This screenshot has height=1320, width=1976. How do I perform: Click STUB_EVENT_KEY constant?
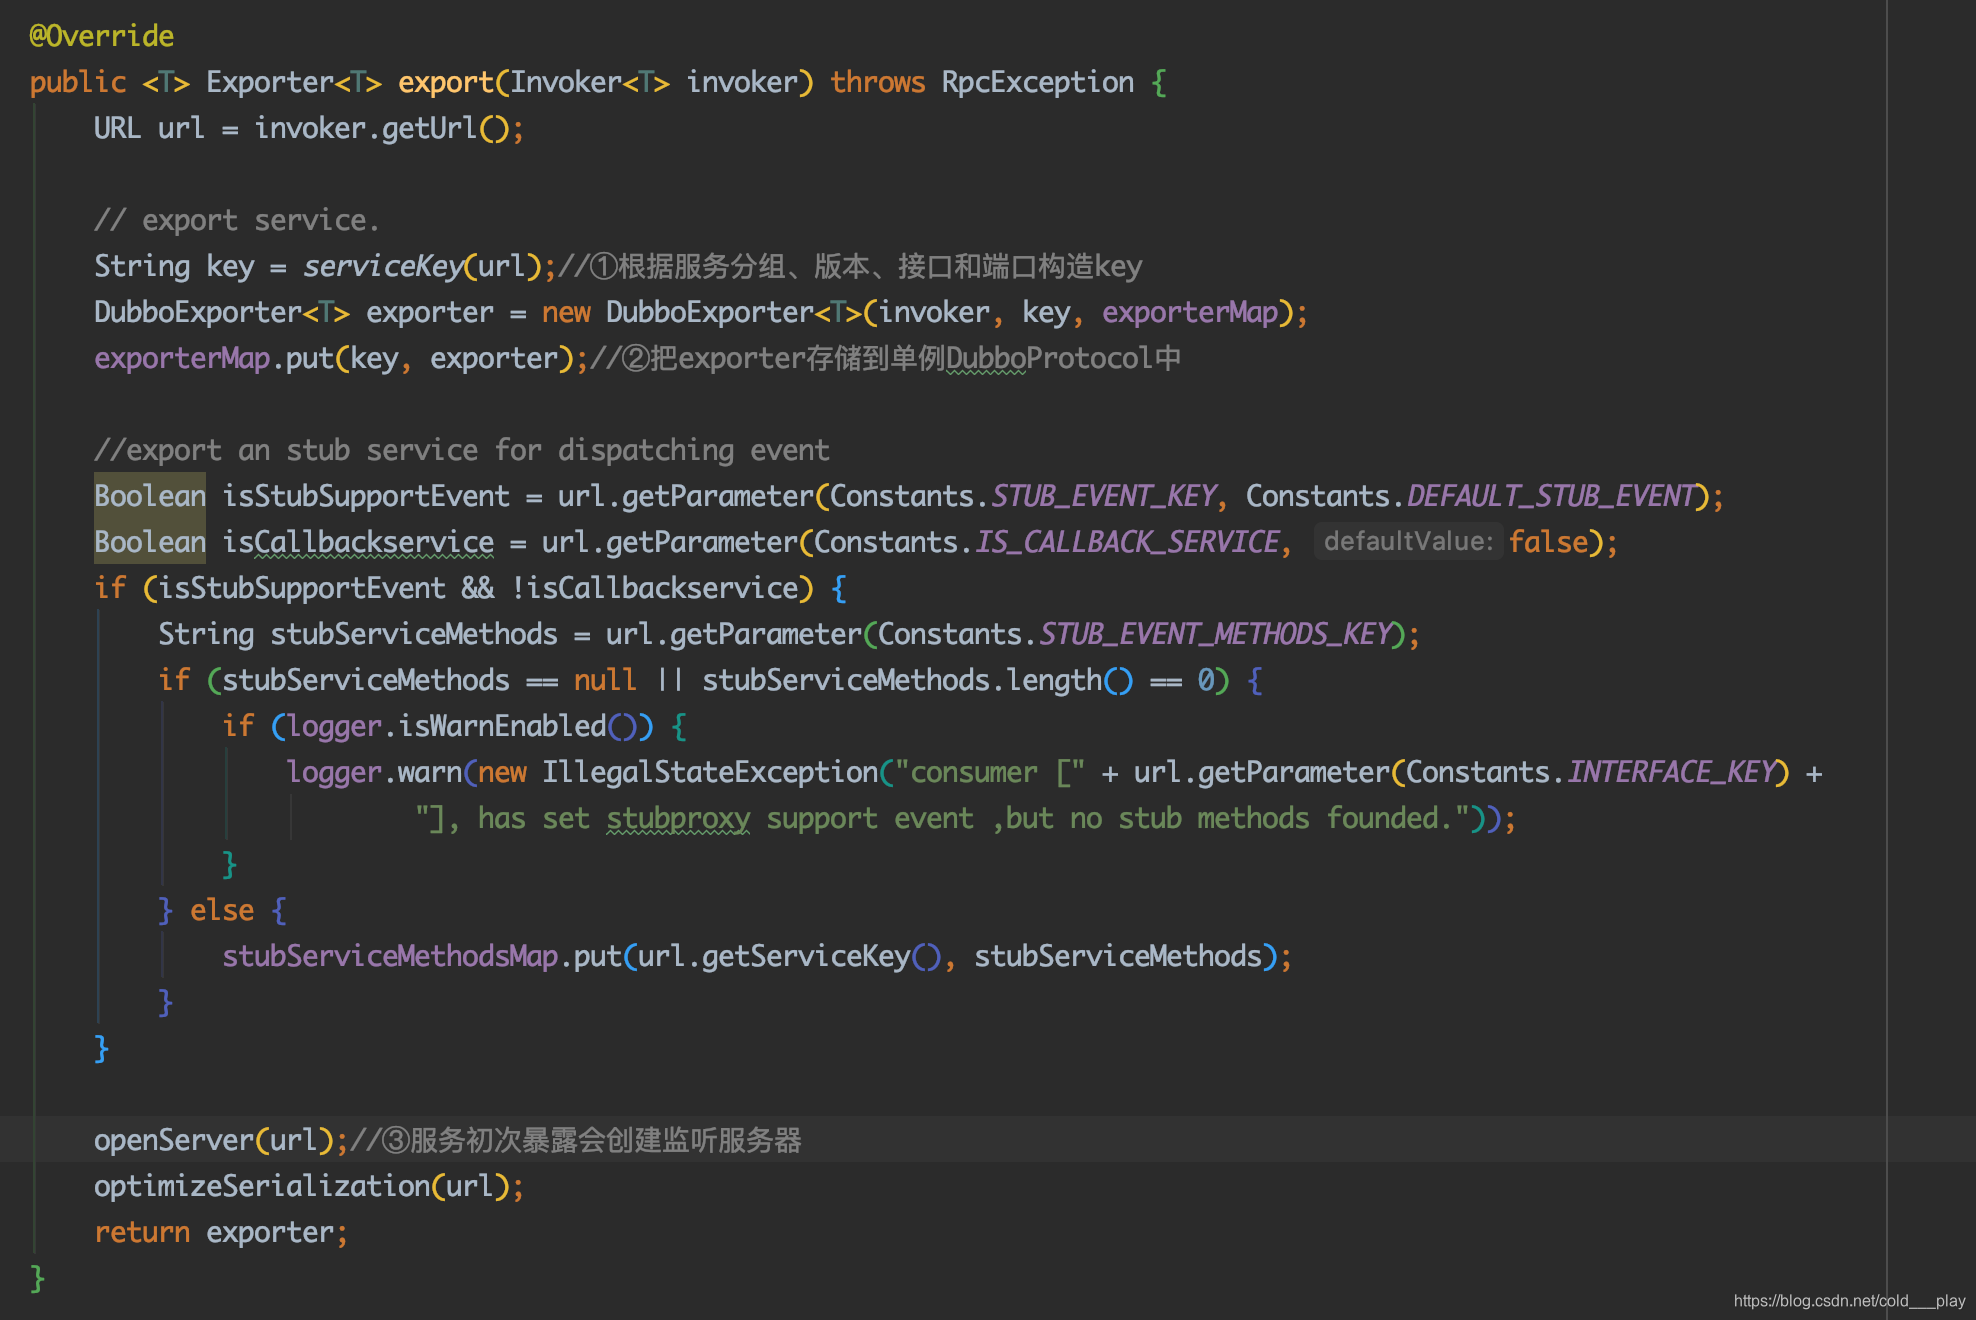coord(1104,496)
